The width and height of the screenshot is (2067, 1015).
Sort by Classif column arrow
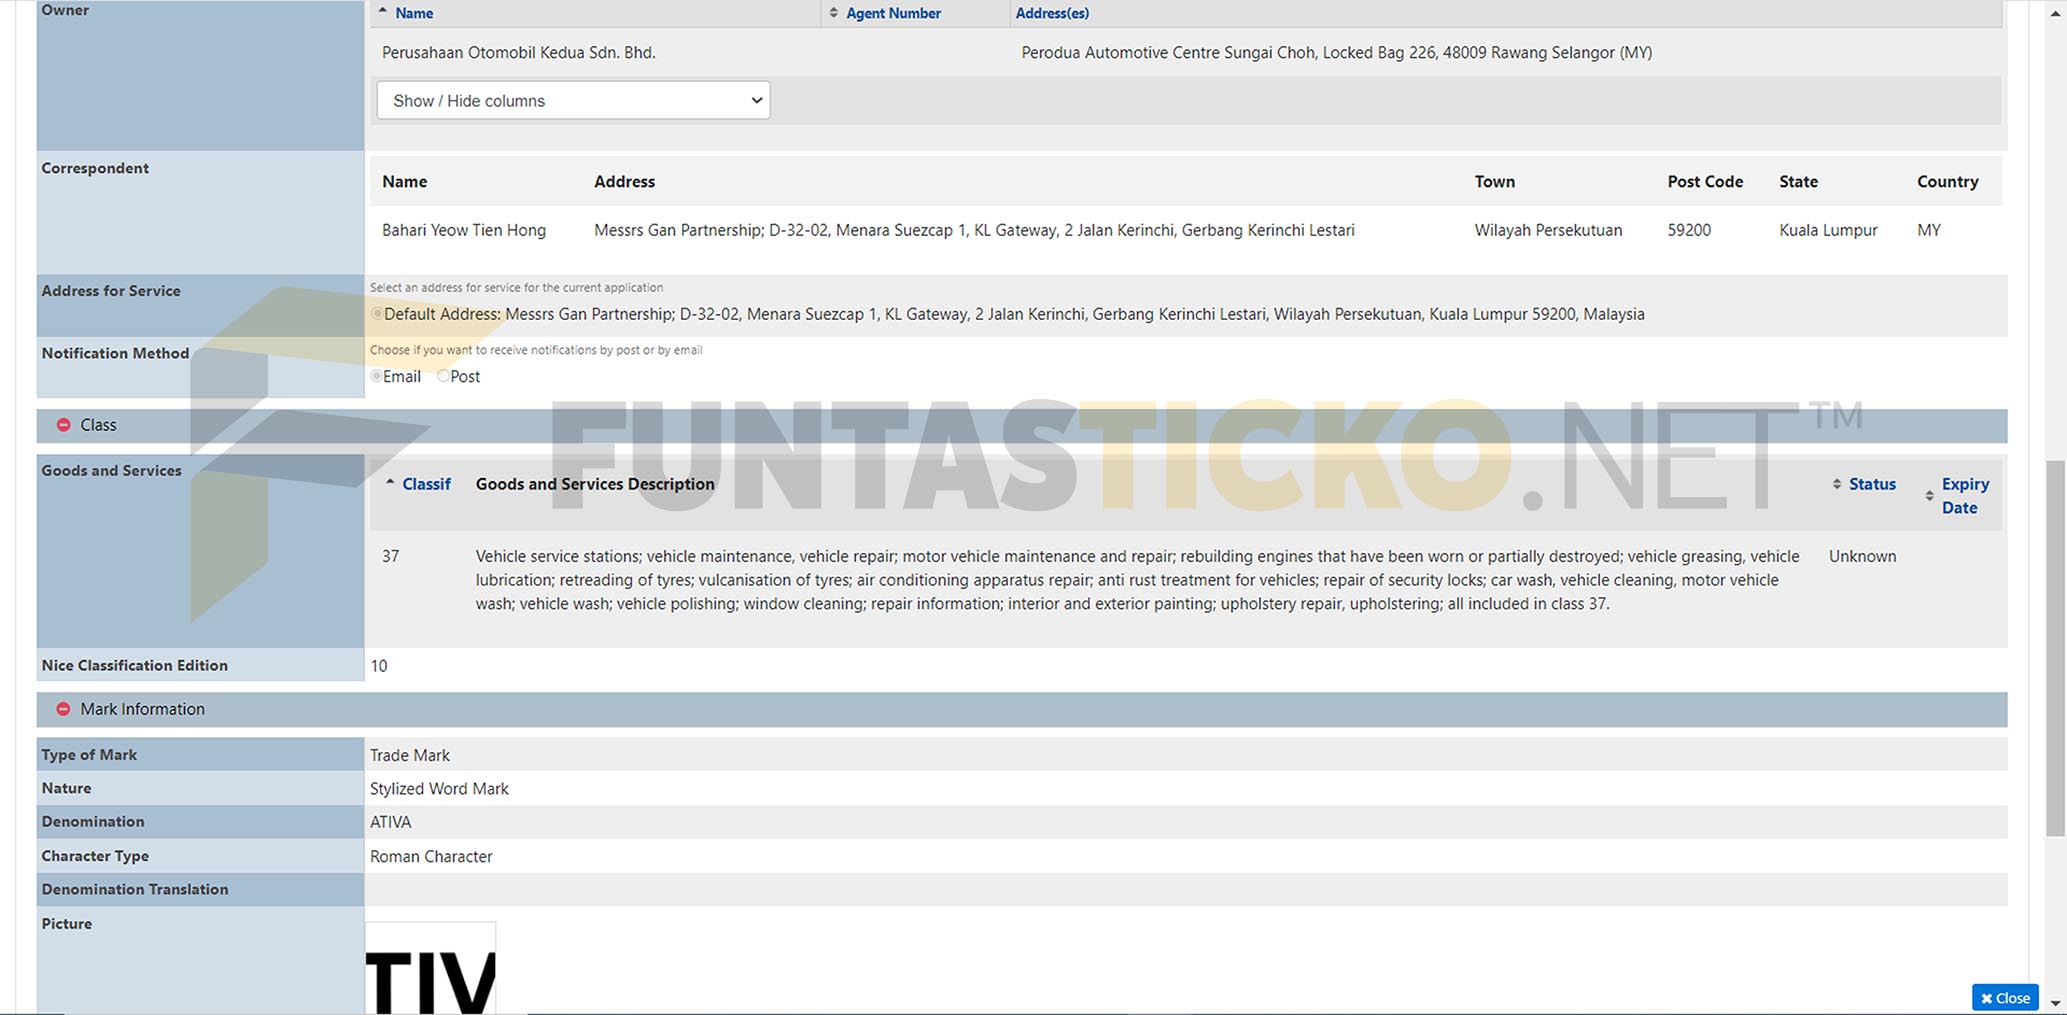pyautogui.click(x=390, y=482)
